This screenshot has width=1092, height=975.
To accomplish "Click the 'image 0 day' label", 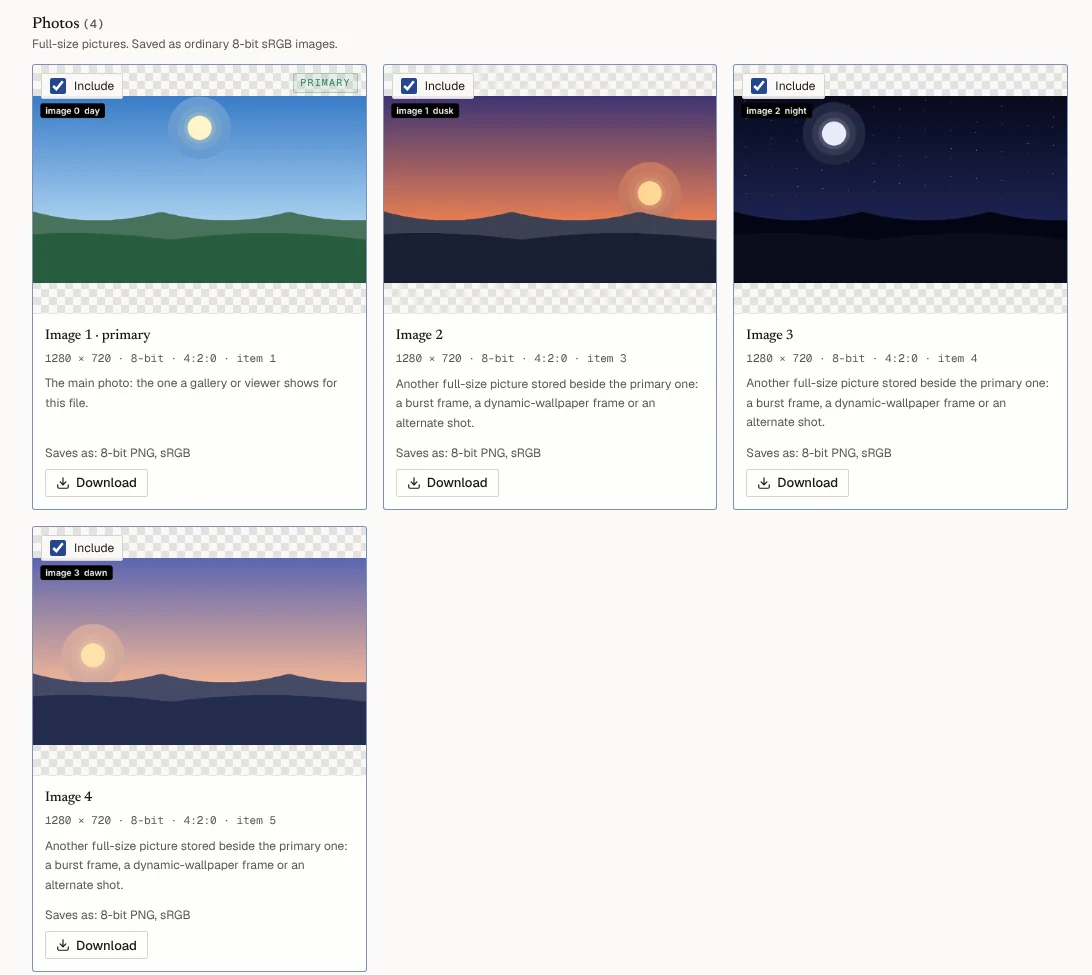I will point(72,111).
